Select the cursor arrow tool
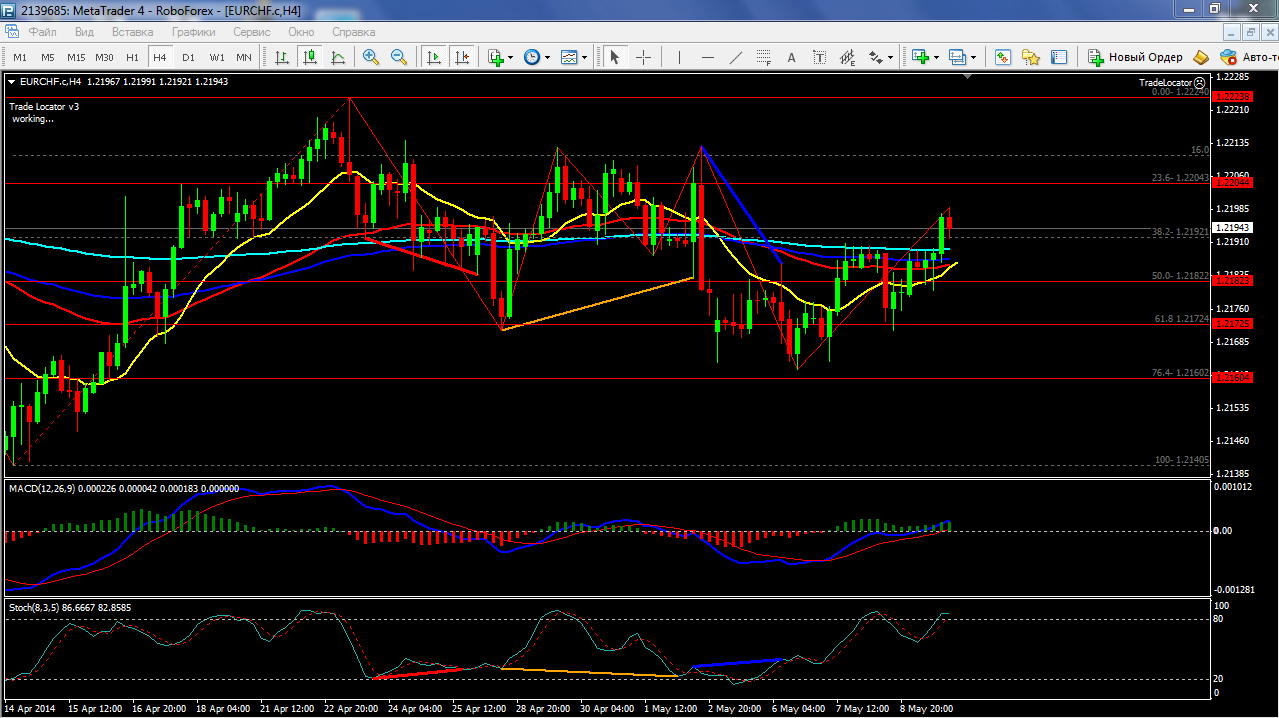The width and height of the screenshot is (1279, 718). click(615, 57)
